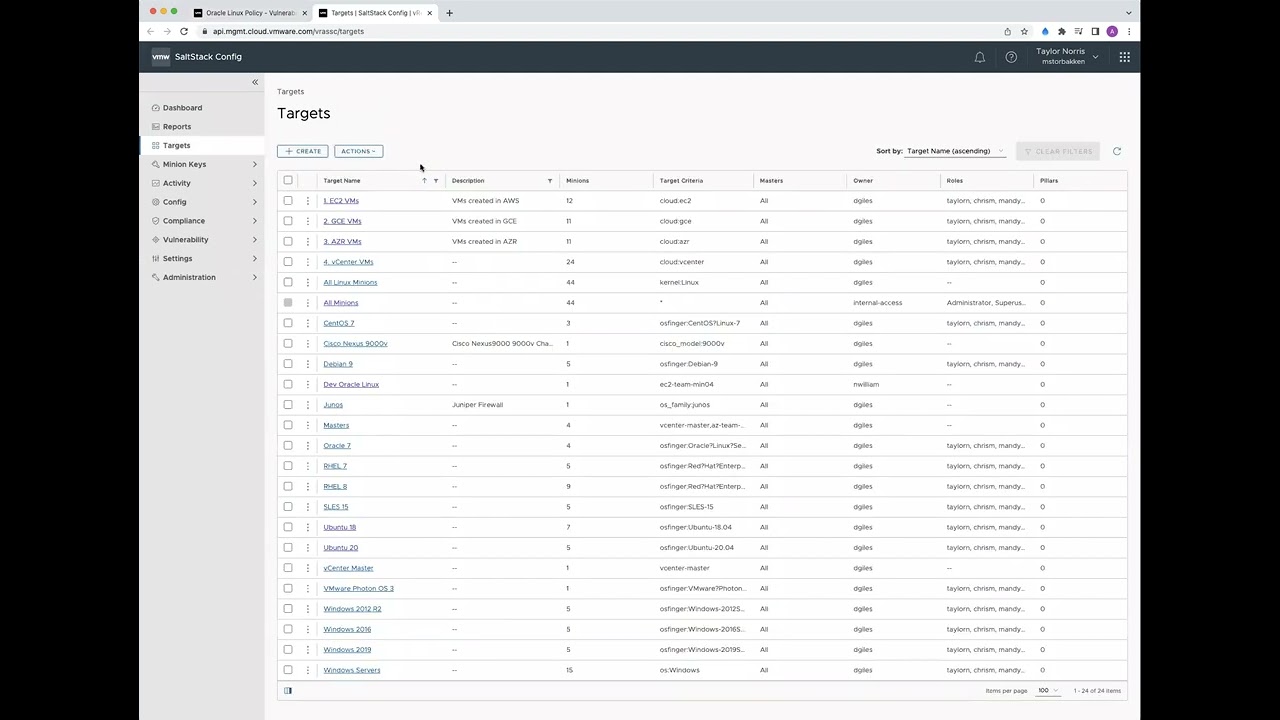Select Targets in the sidebar
Image resolution: width=1280 pixels, height=720 pixels.
(x=176, y=146)
